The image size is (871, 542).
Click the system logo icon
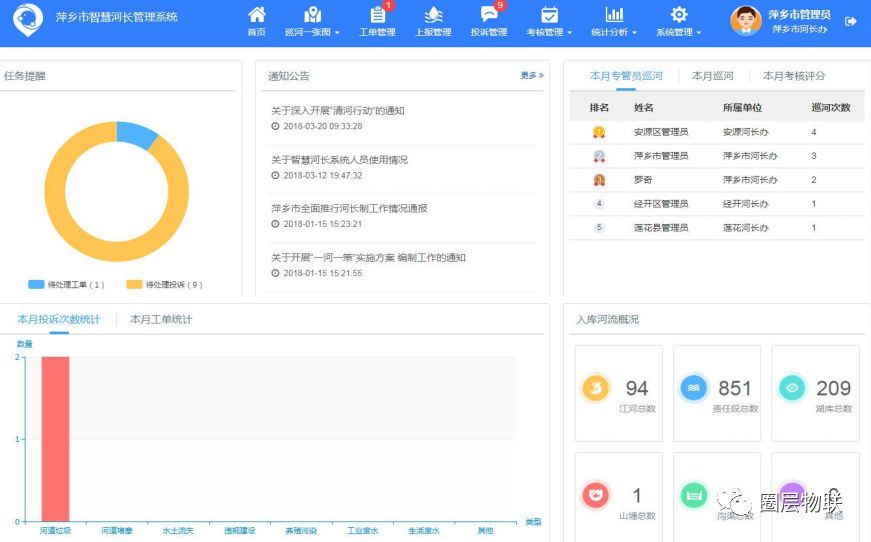tap(28, 19)
